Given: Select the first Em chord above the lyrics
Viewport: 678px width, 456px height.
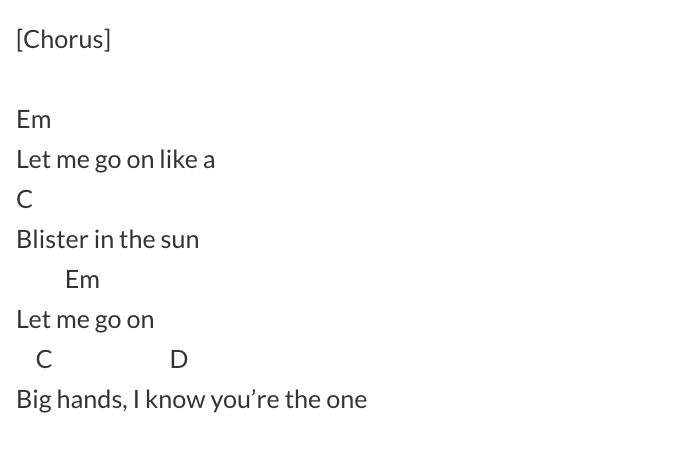Looking at the screenshot, I should tap(34, 120).
